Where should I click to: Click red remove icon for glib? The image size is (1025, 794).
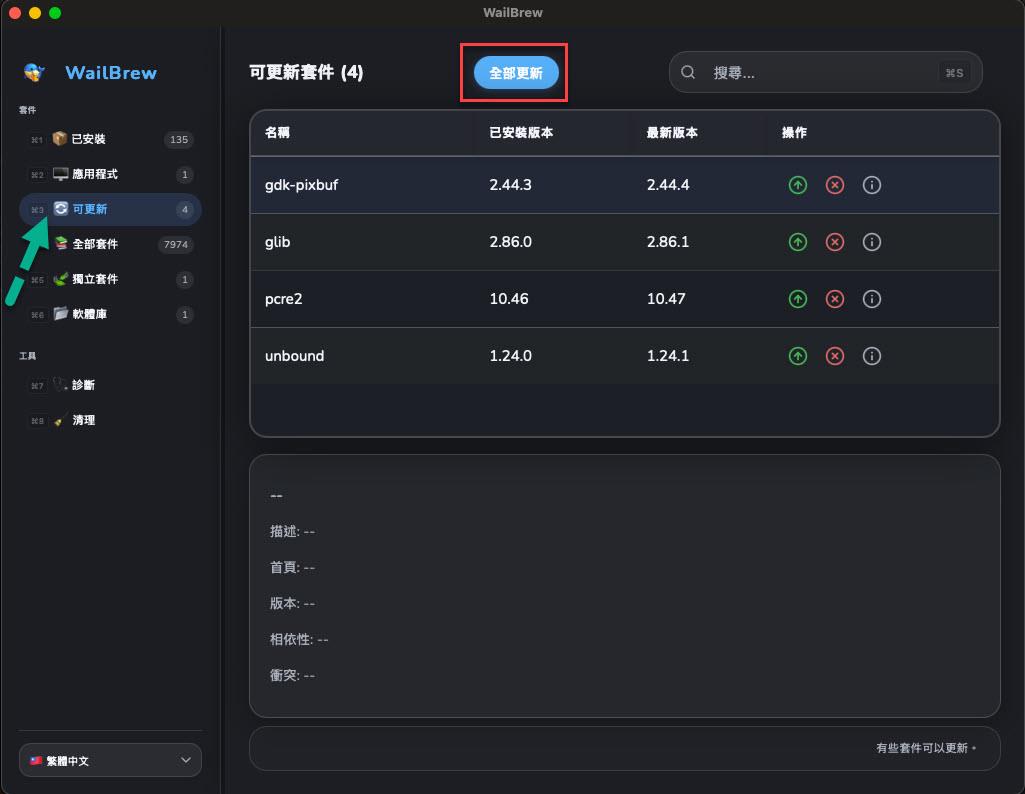(x=835, y=242)
